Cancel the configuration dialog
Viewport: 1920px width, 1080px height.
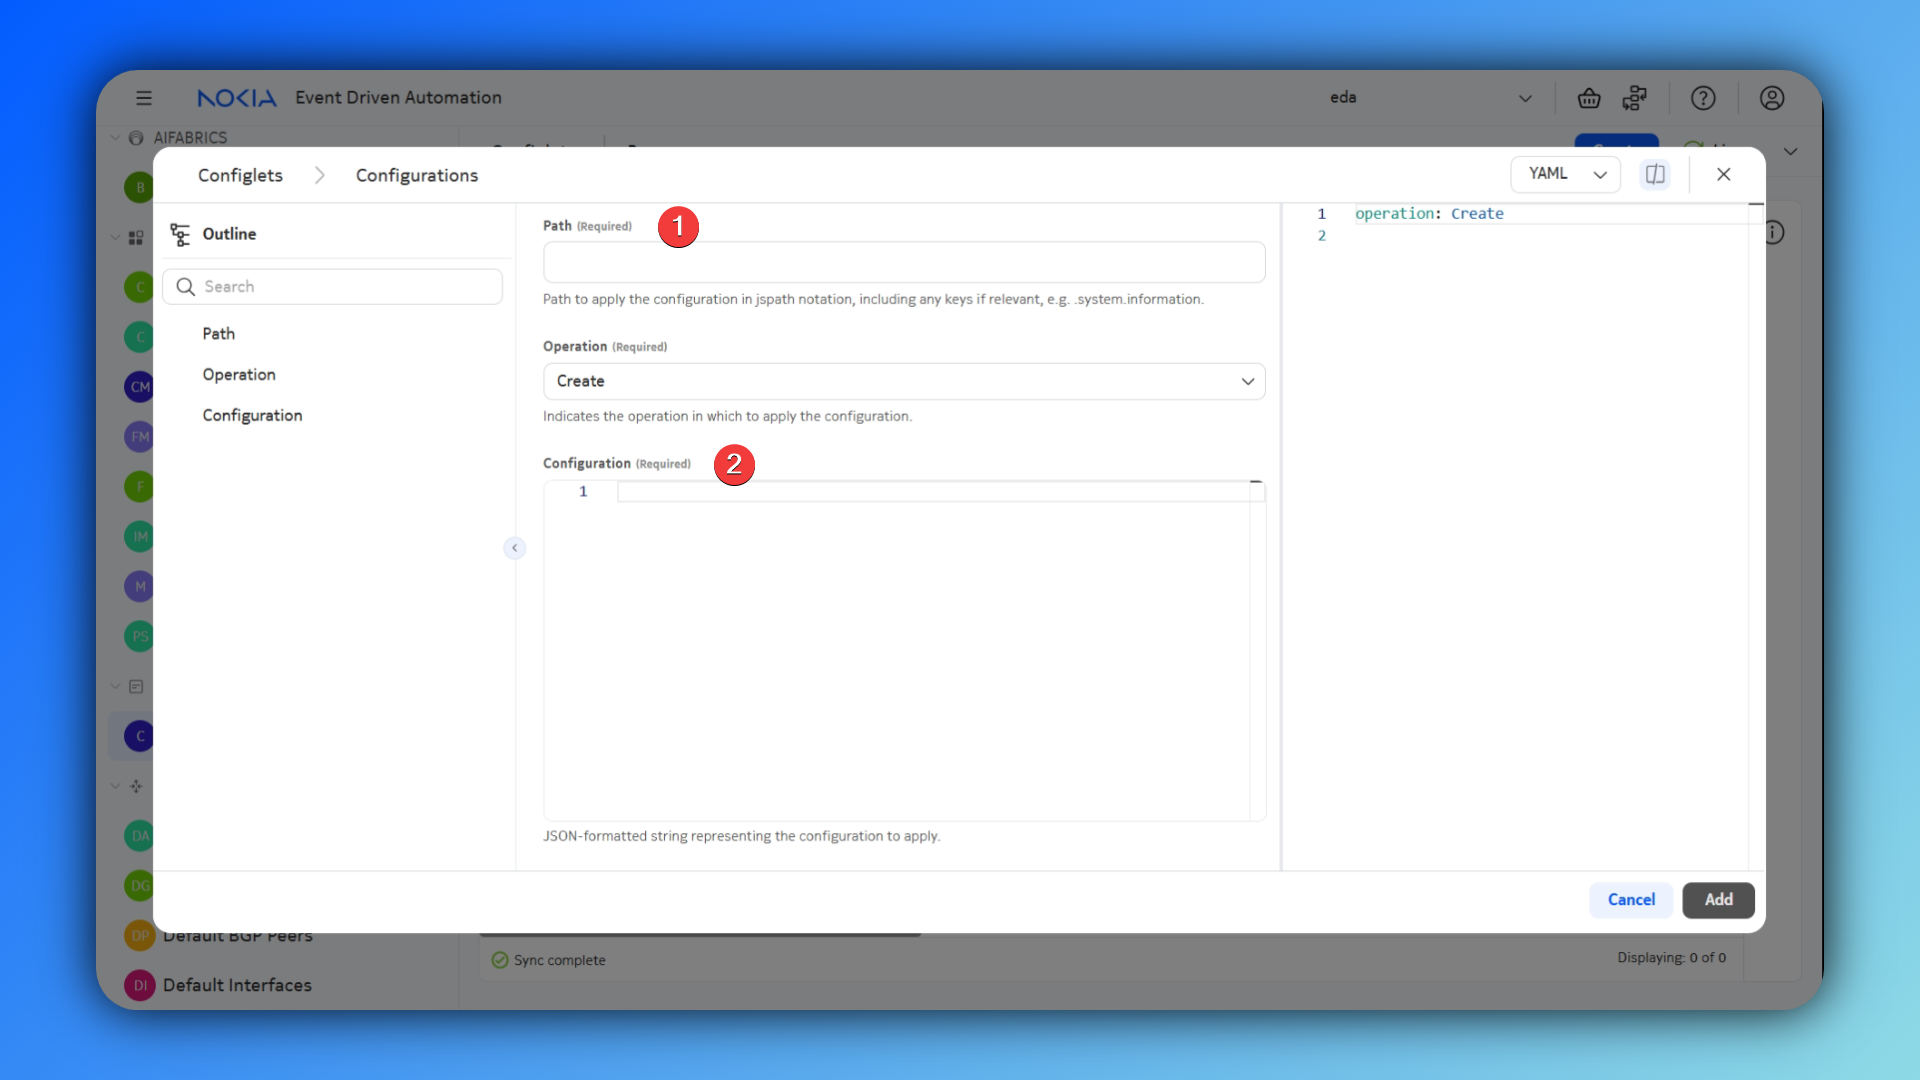coord(1631,900)
